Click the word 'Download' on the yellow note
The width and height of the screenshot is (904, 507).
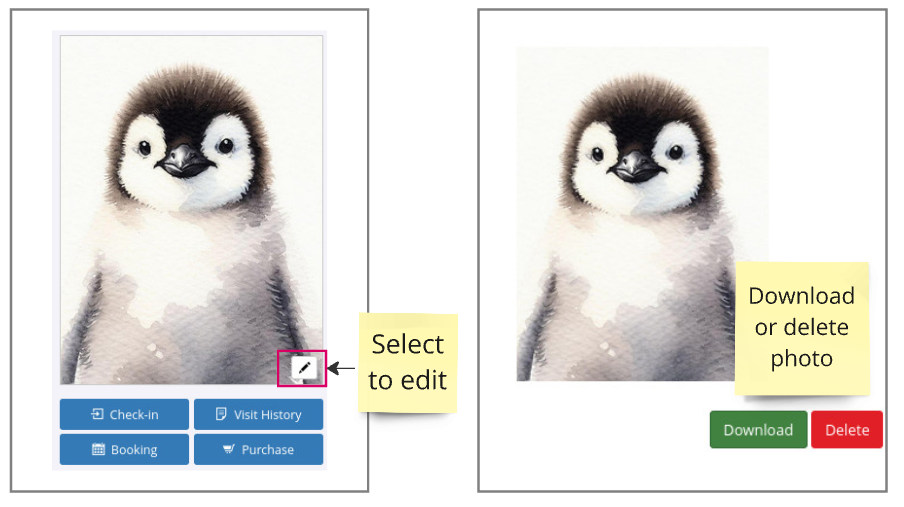pos(801,296)
